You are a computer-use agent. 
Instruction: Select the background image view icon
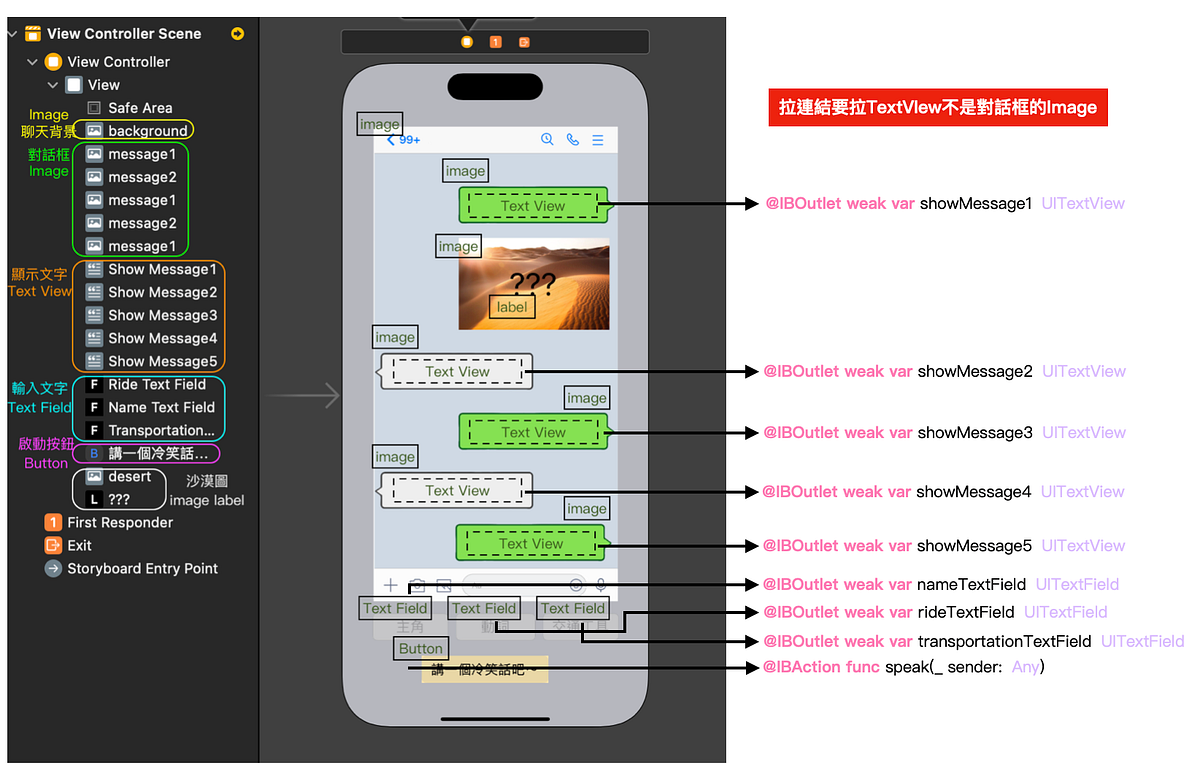[94, 130]
